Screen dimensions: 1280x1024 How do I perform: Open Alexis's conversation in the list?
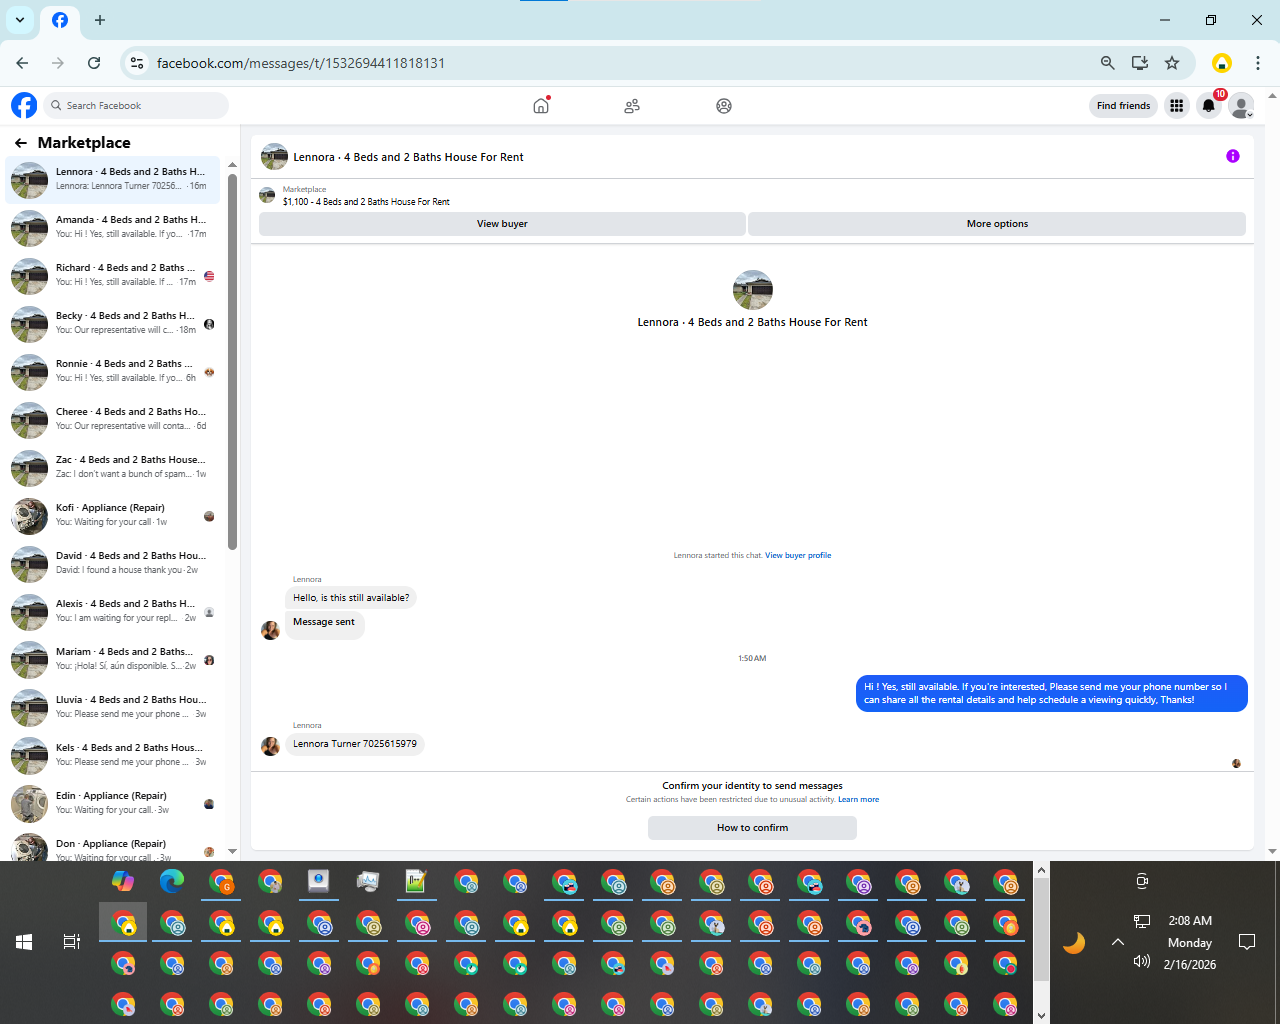pos(113,612)
